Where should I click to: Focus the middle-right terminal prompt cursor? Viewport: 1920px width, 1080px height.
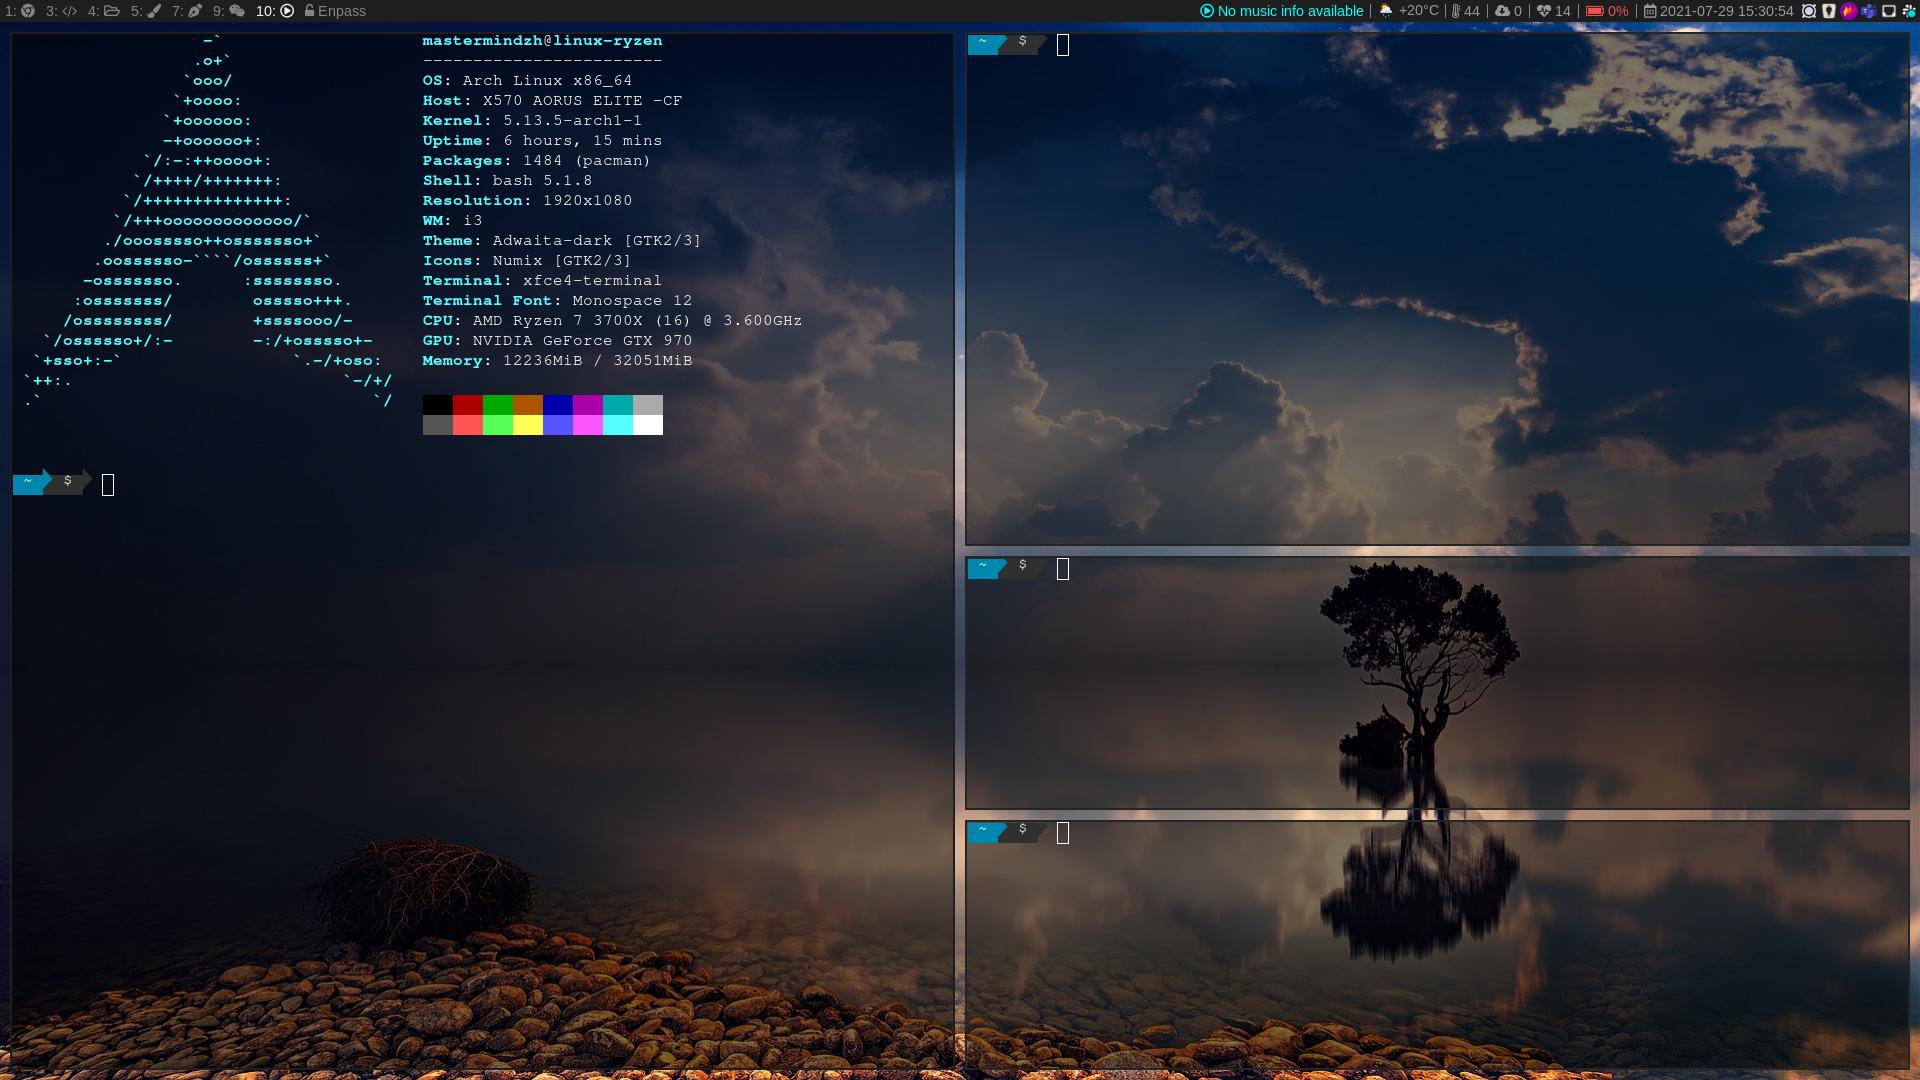click(x=1063, y=569)
